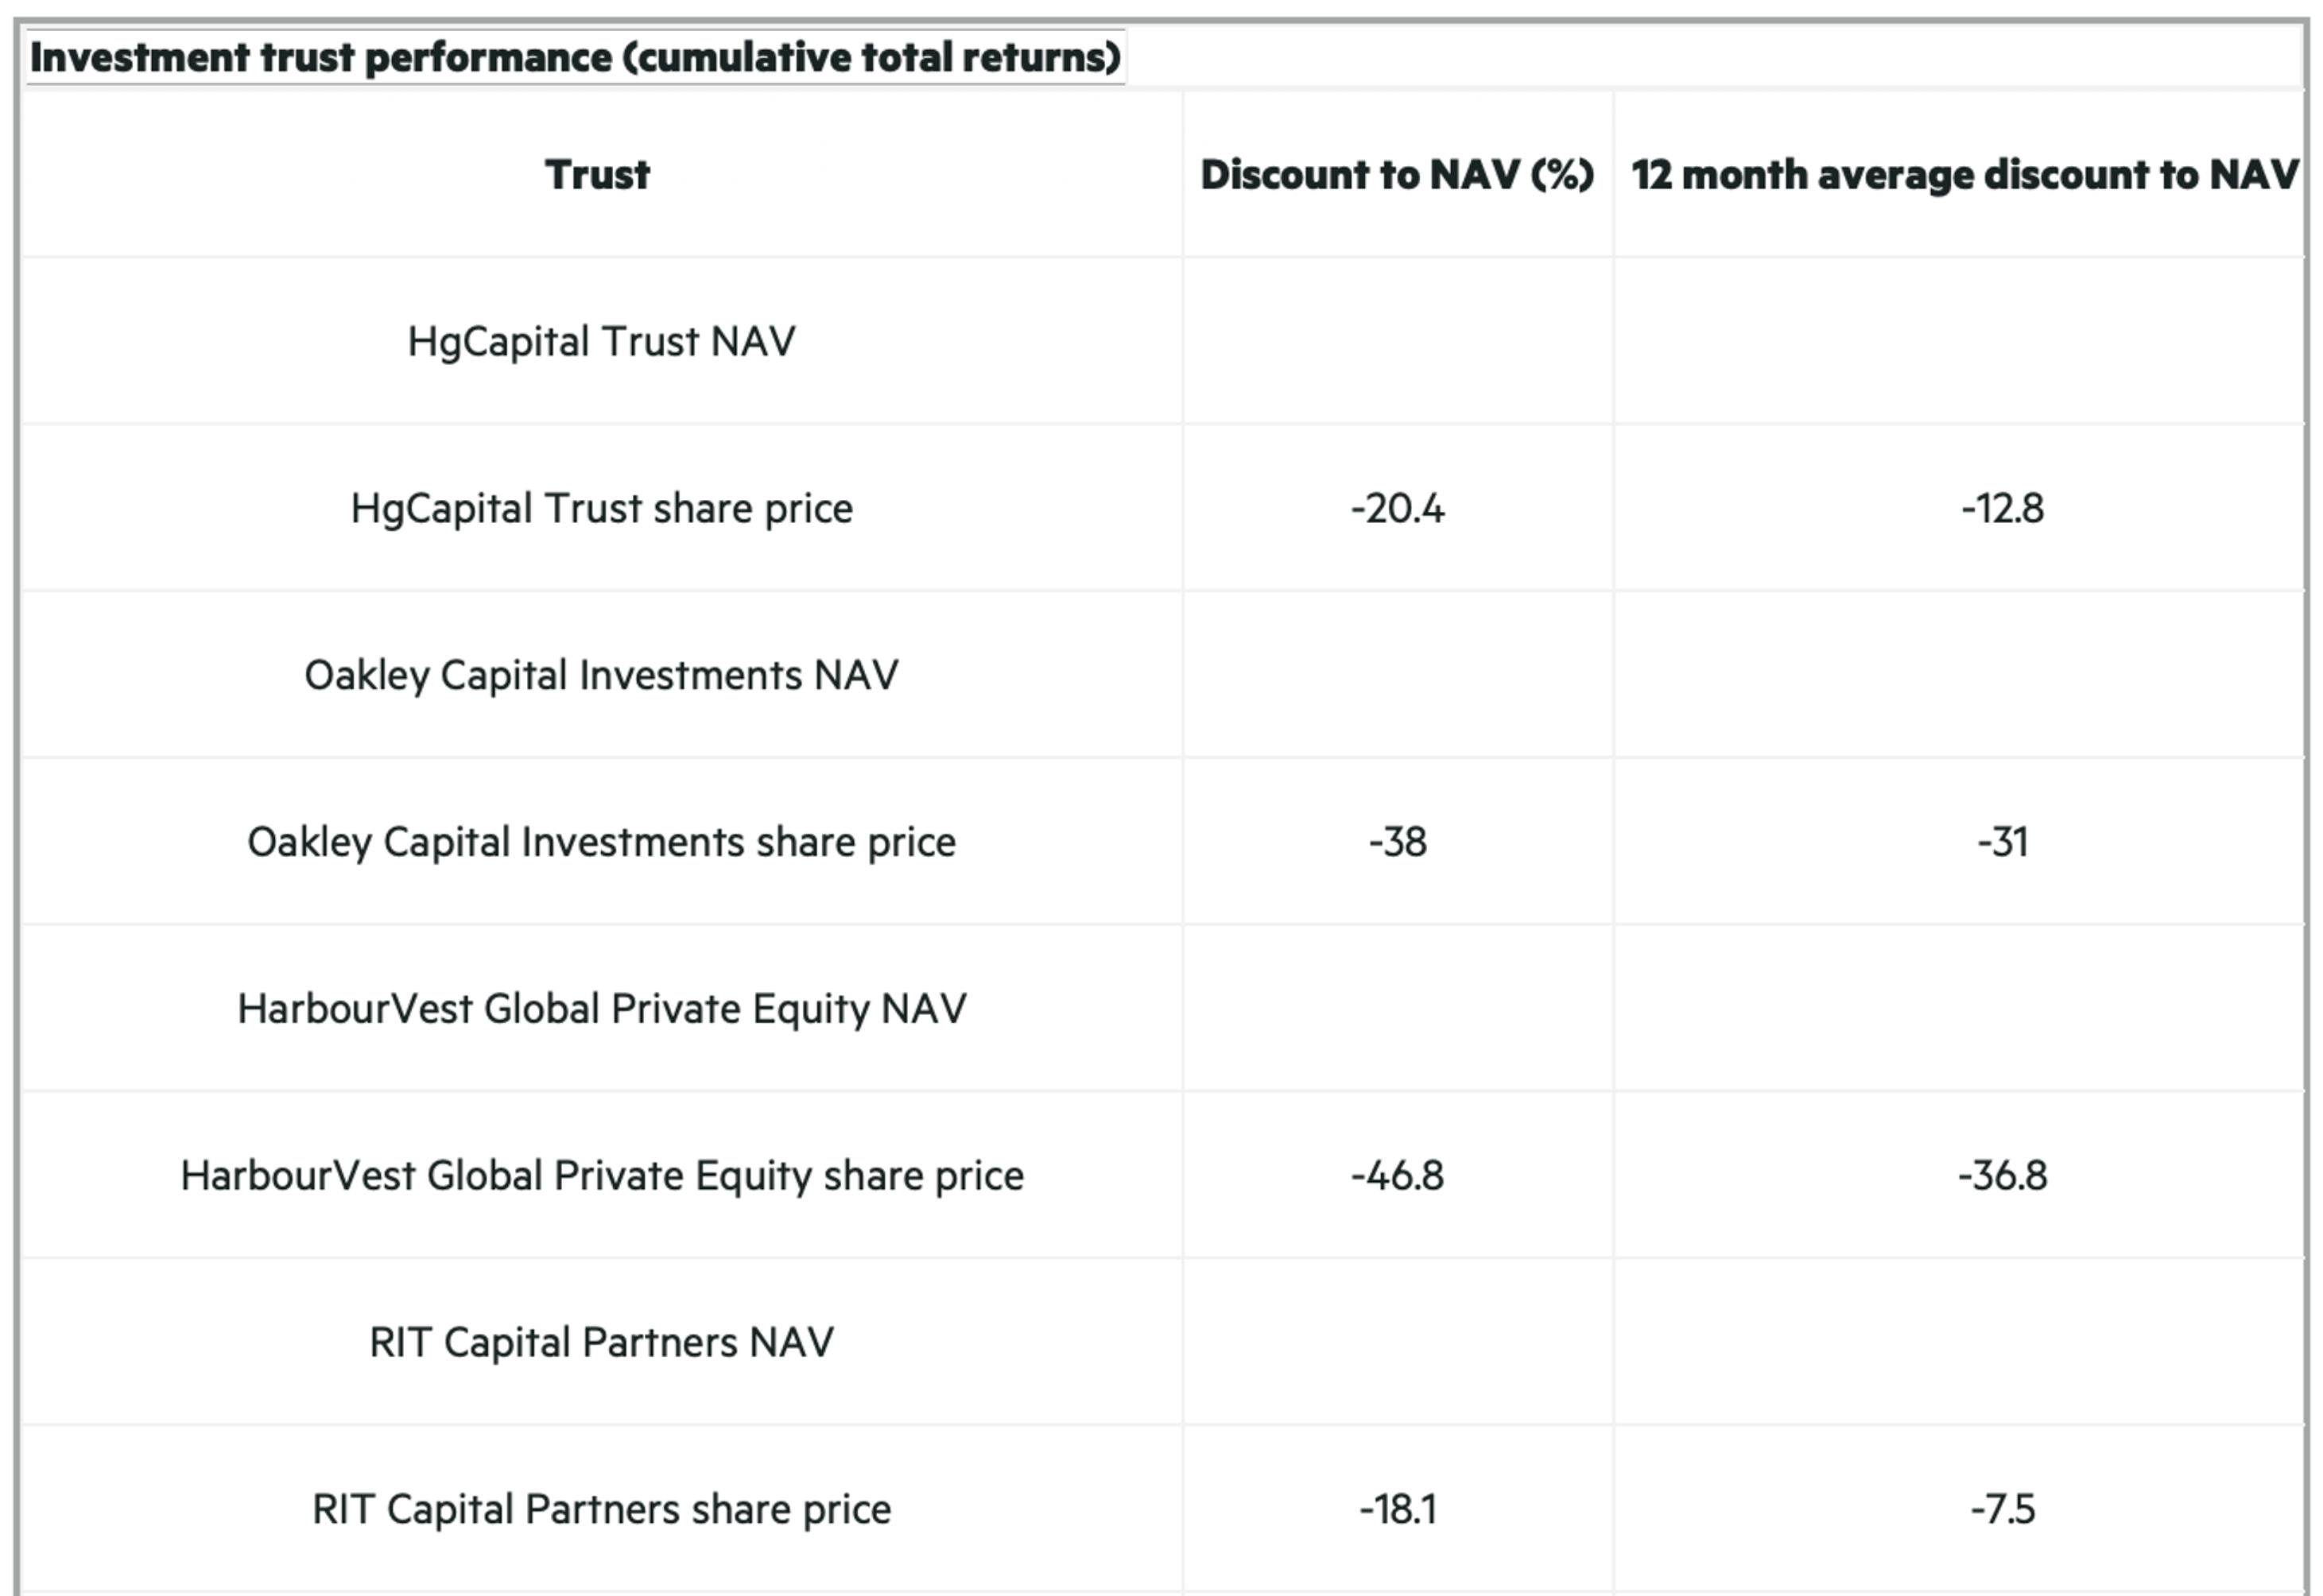2323x1596 pixels.
Task: Select the -36.8 average discount value
Action: (2002, 1176)
